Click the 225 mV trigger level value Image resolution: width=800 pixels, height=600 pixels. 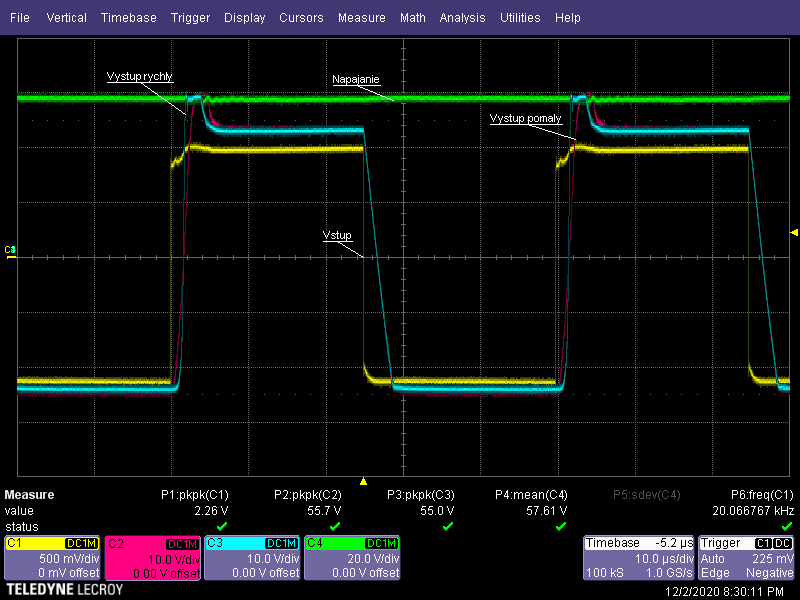coord(773,559)
